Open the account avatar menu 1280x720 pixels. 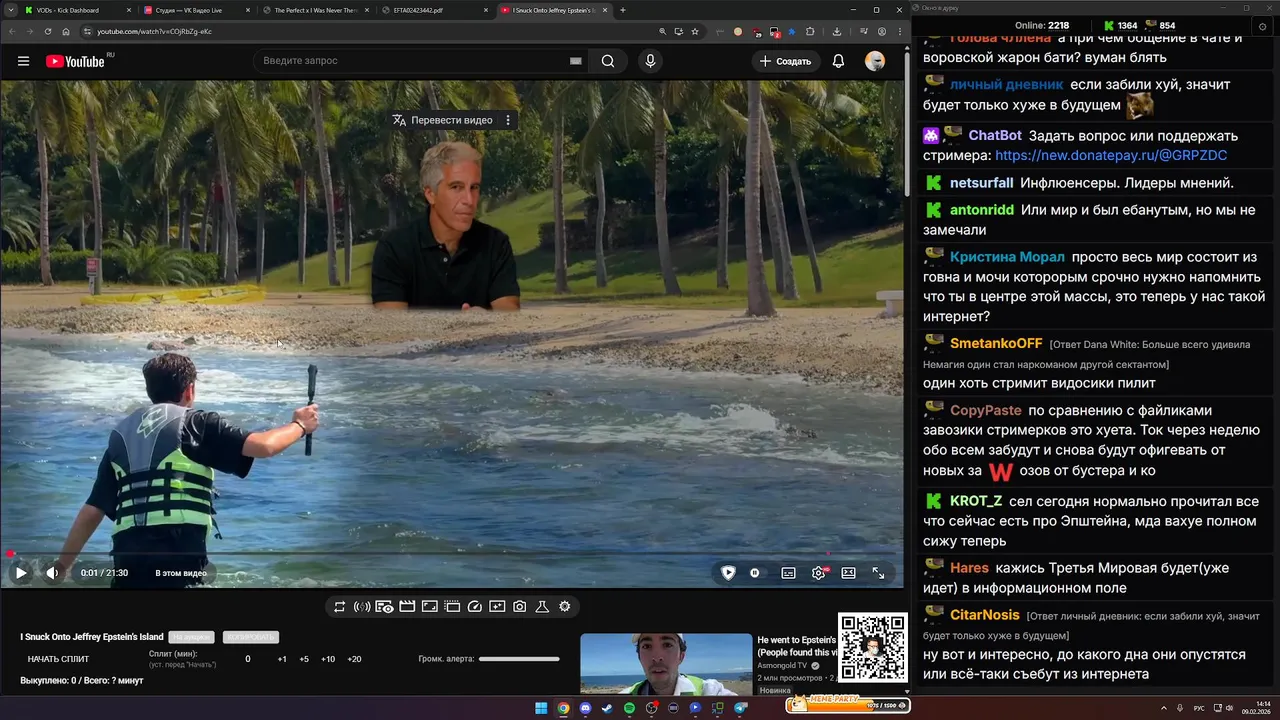[x=875, y=61]
